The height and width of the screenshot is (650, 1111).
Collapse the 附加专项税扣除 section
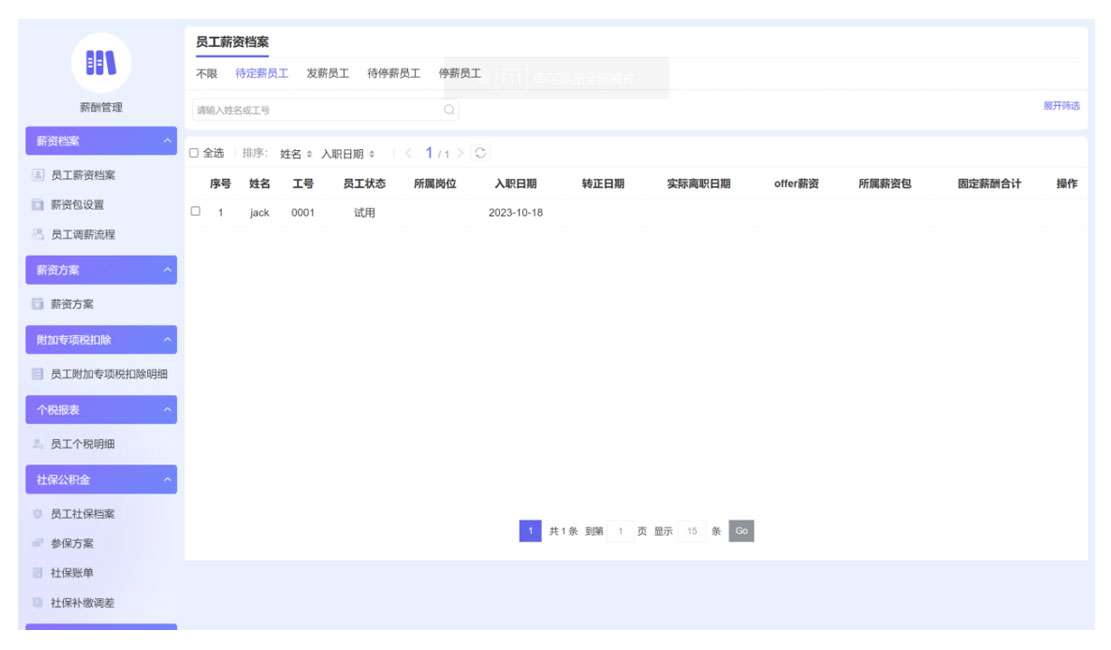pos(167,340)
